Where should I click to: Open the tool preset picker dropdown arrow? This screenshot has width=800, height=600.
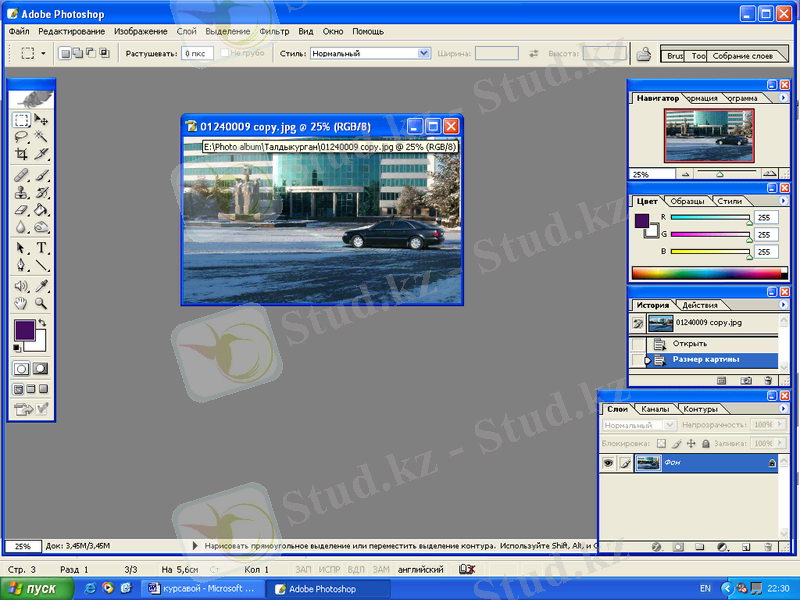coord(43,54)
